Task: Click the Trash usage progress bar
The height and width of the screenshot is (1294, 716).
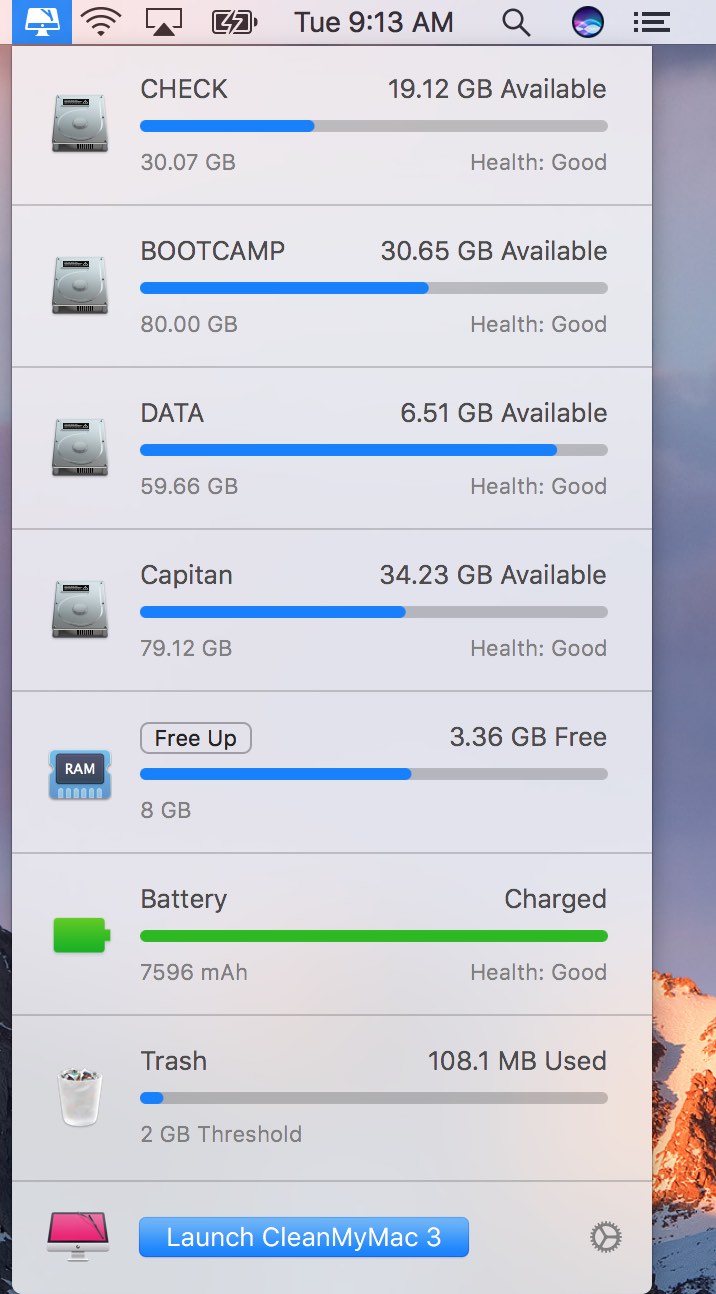Action: click(374, 1098)
